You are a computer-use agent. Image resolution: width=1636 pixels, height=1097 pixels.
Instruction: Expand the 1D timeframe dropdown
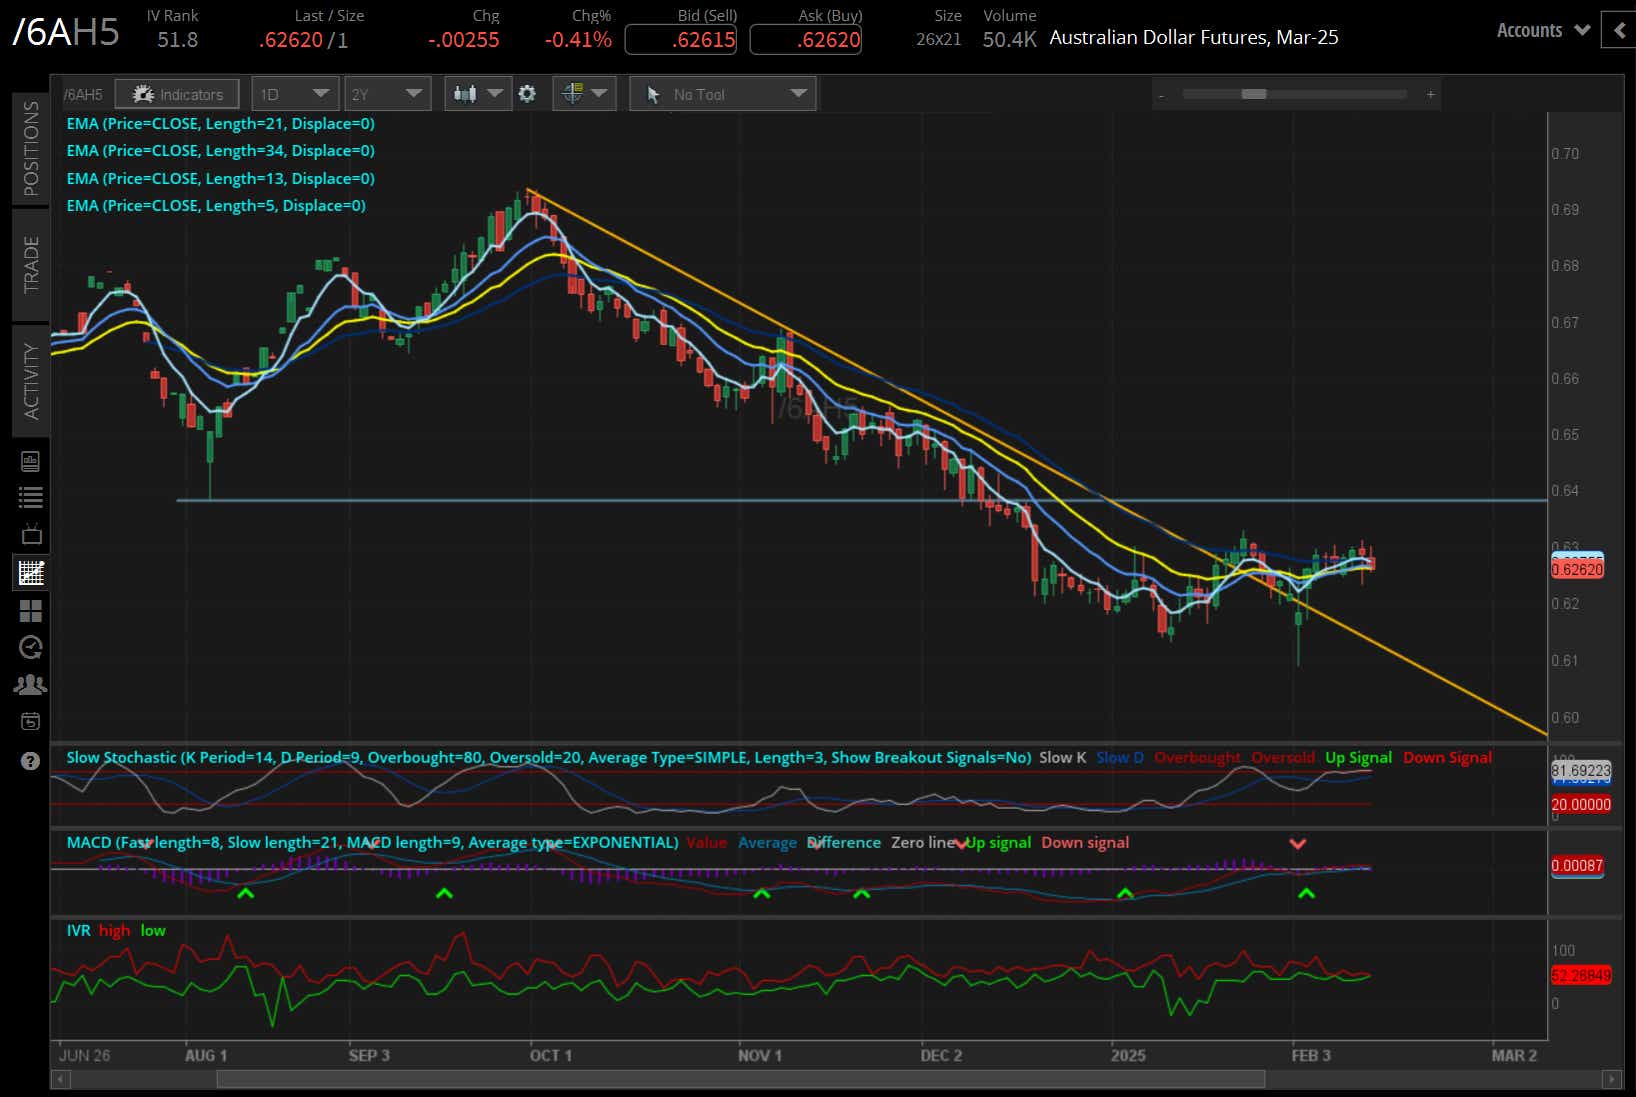(x=295, y=93)
